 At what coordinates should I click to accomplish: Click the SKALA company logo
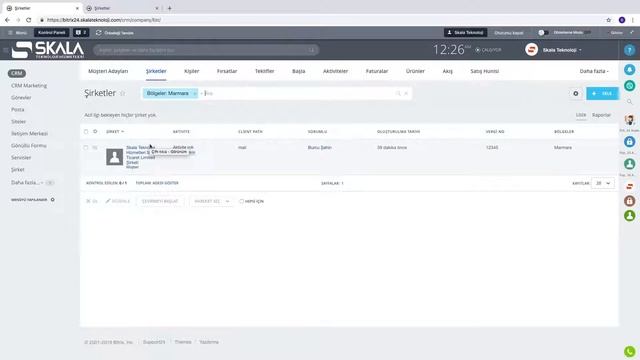pos(48,50)
